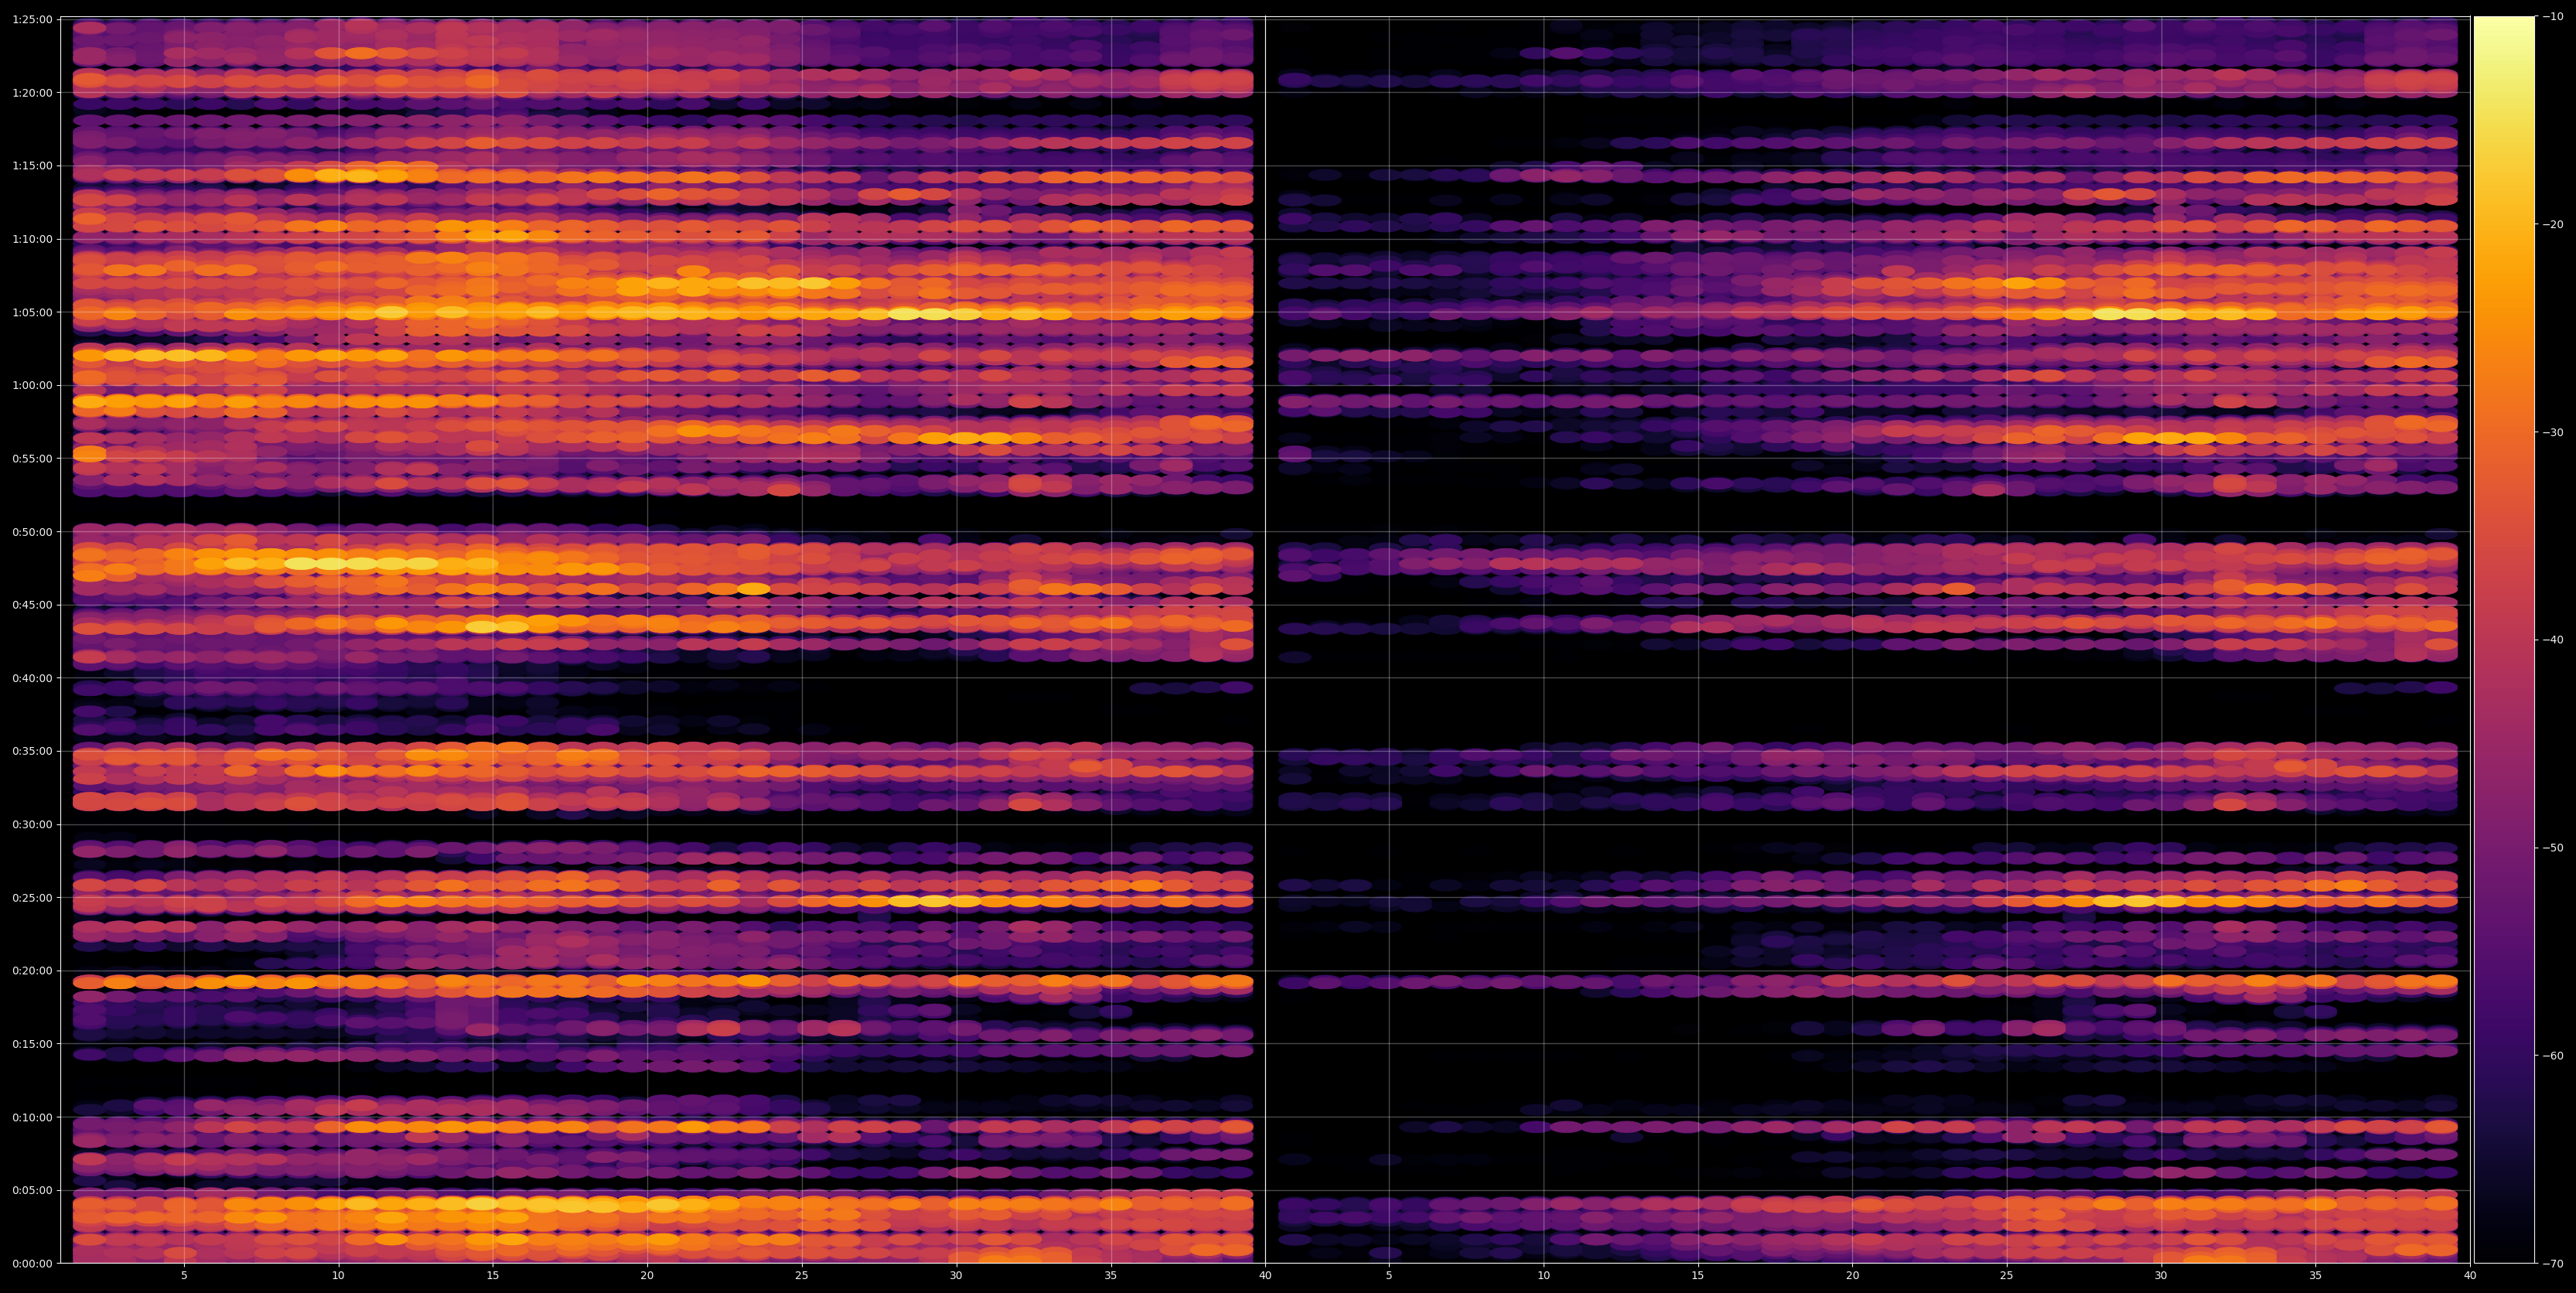Click x-axis tick 5 of the left heatmap

coord(184,1276)
